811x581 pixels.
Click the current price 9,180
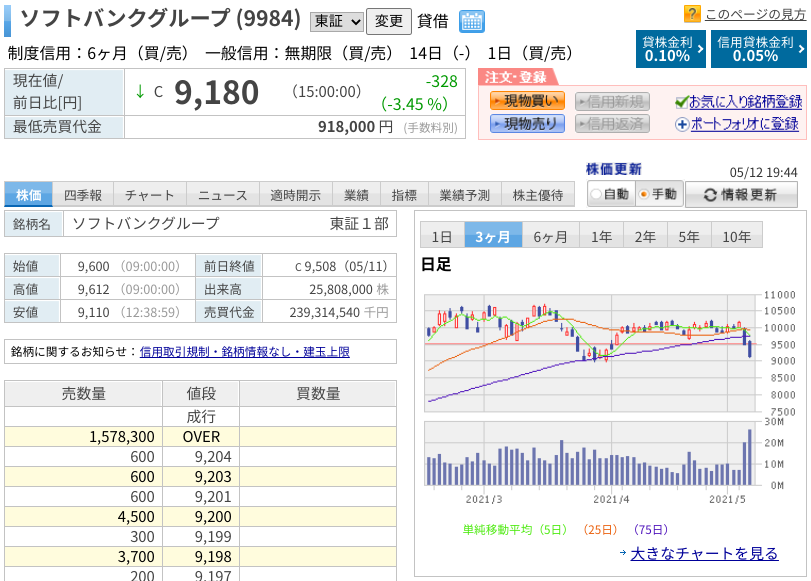point(216,93)
